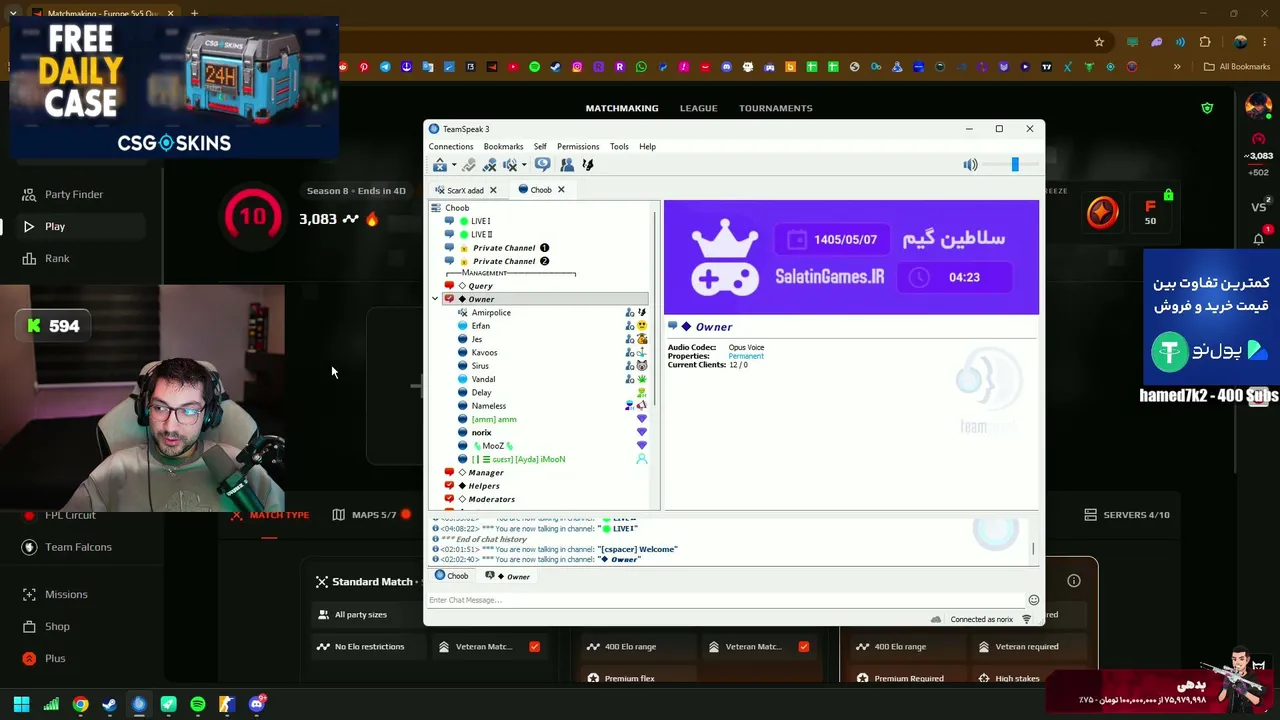This screenshot has height=720, width=1280.
Task: Click the connection quality icon in status bar
Action: 1026,619
